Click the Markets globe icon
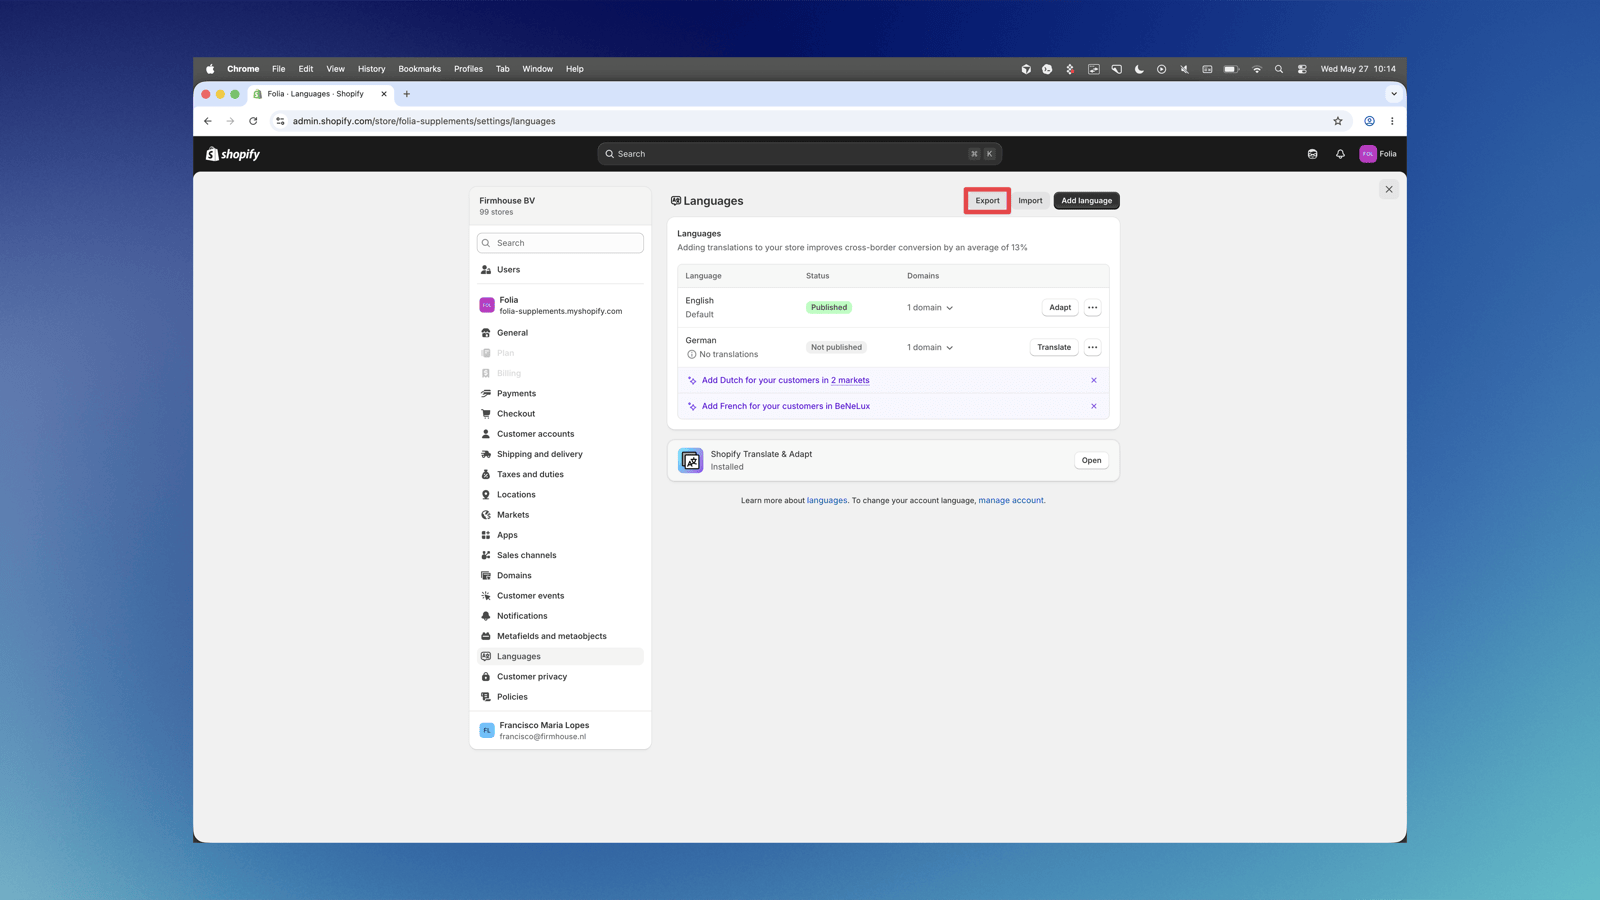Viewport: 1600px width, 900px height. point(486,515)
